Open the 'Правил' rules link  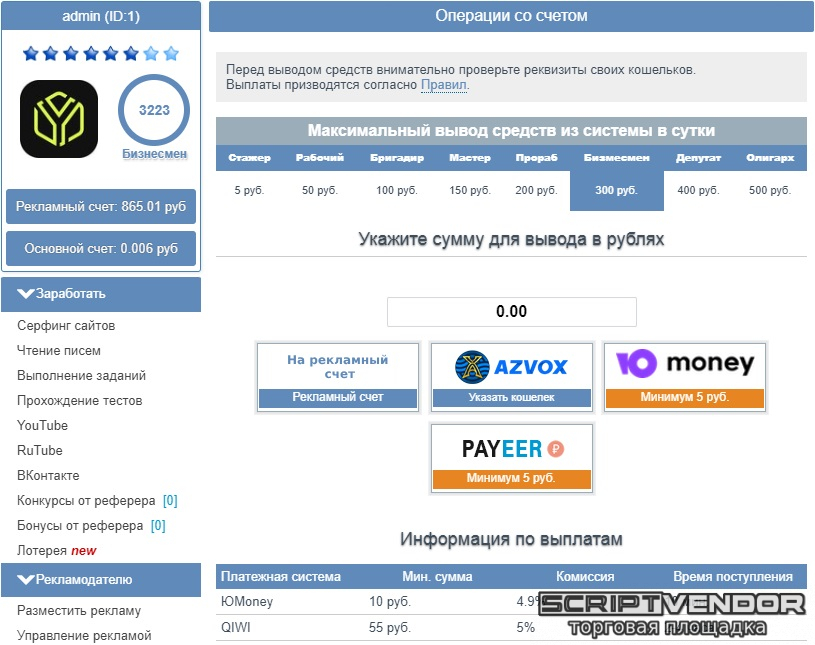pos(443,85)
